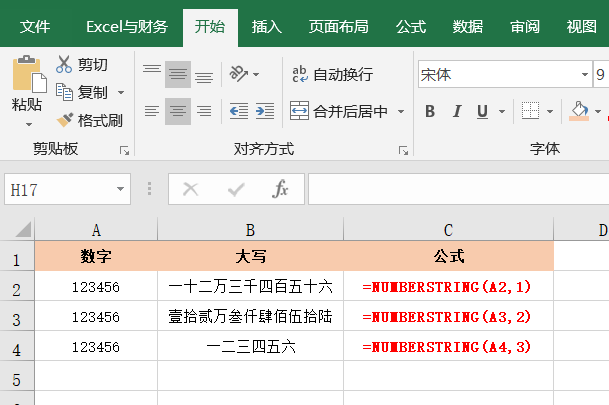The image size is (609, 405).
Task: Switch to the View (视图) tab
Action: [x=581, y=27]
